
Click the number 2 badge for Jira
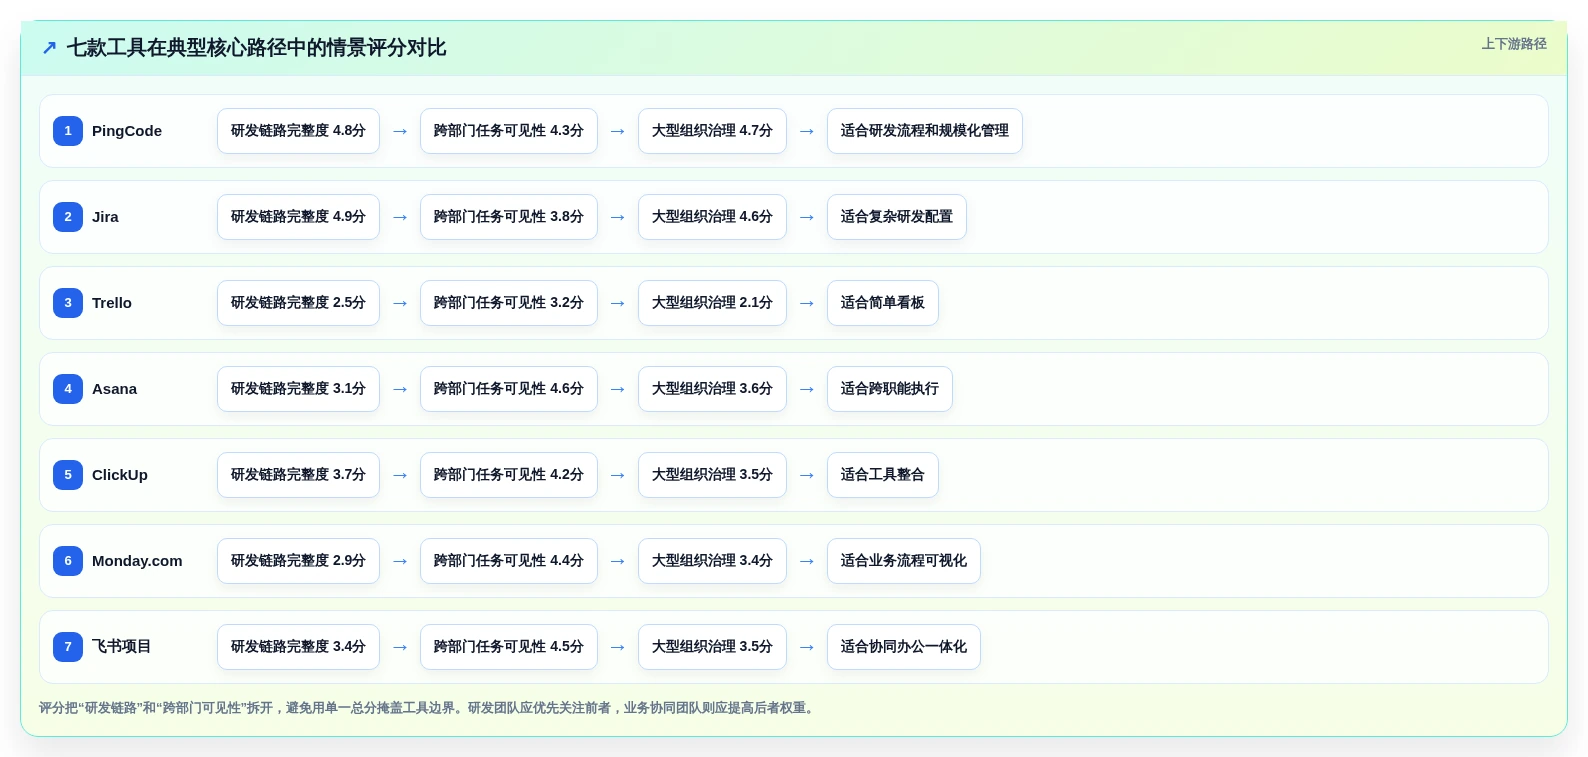coord(68,217)
